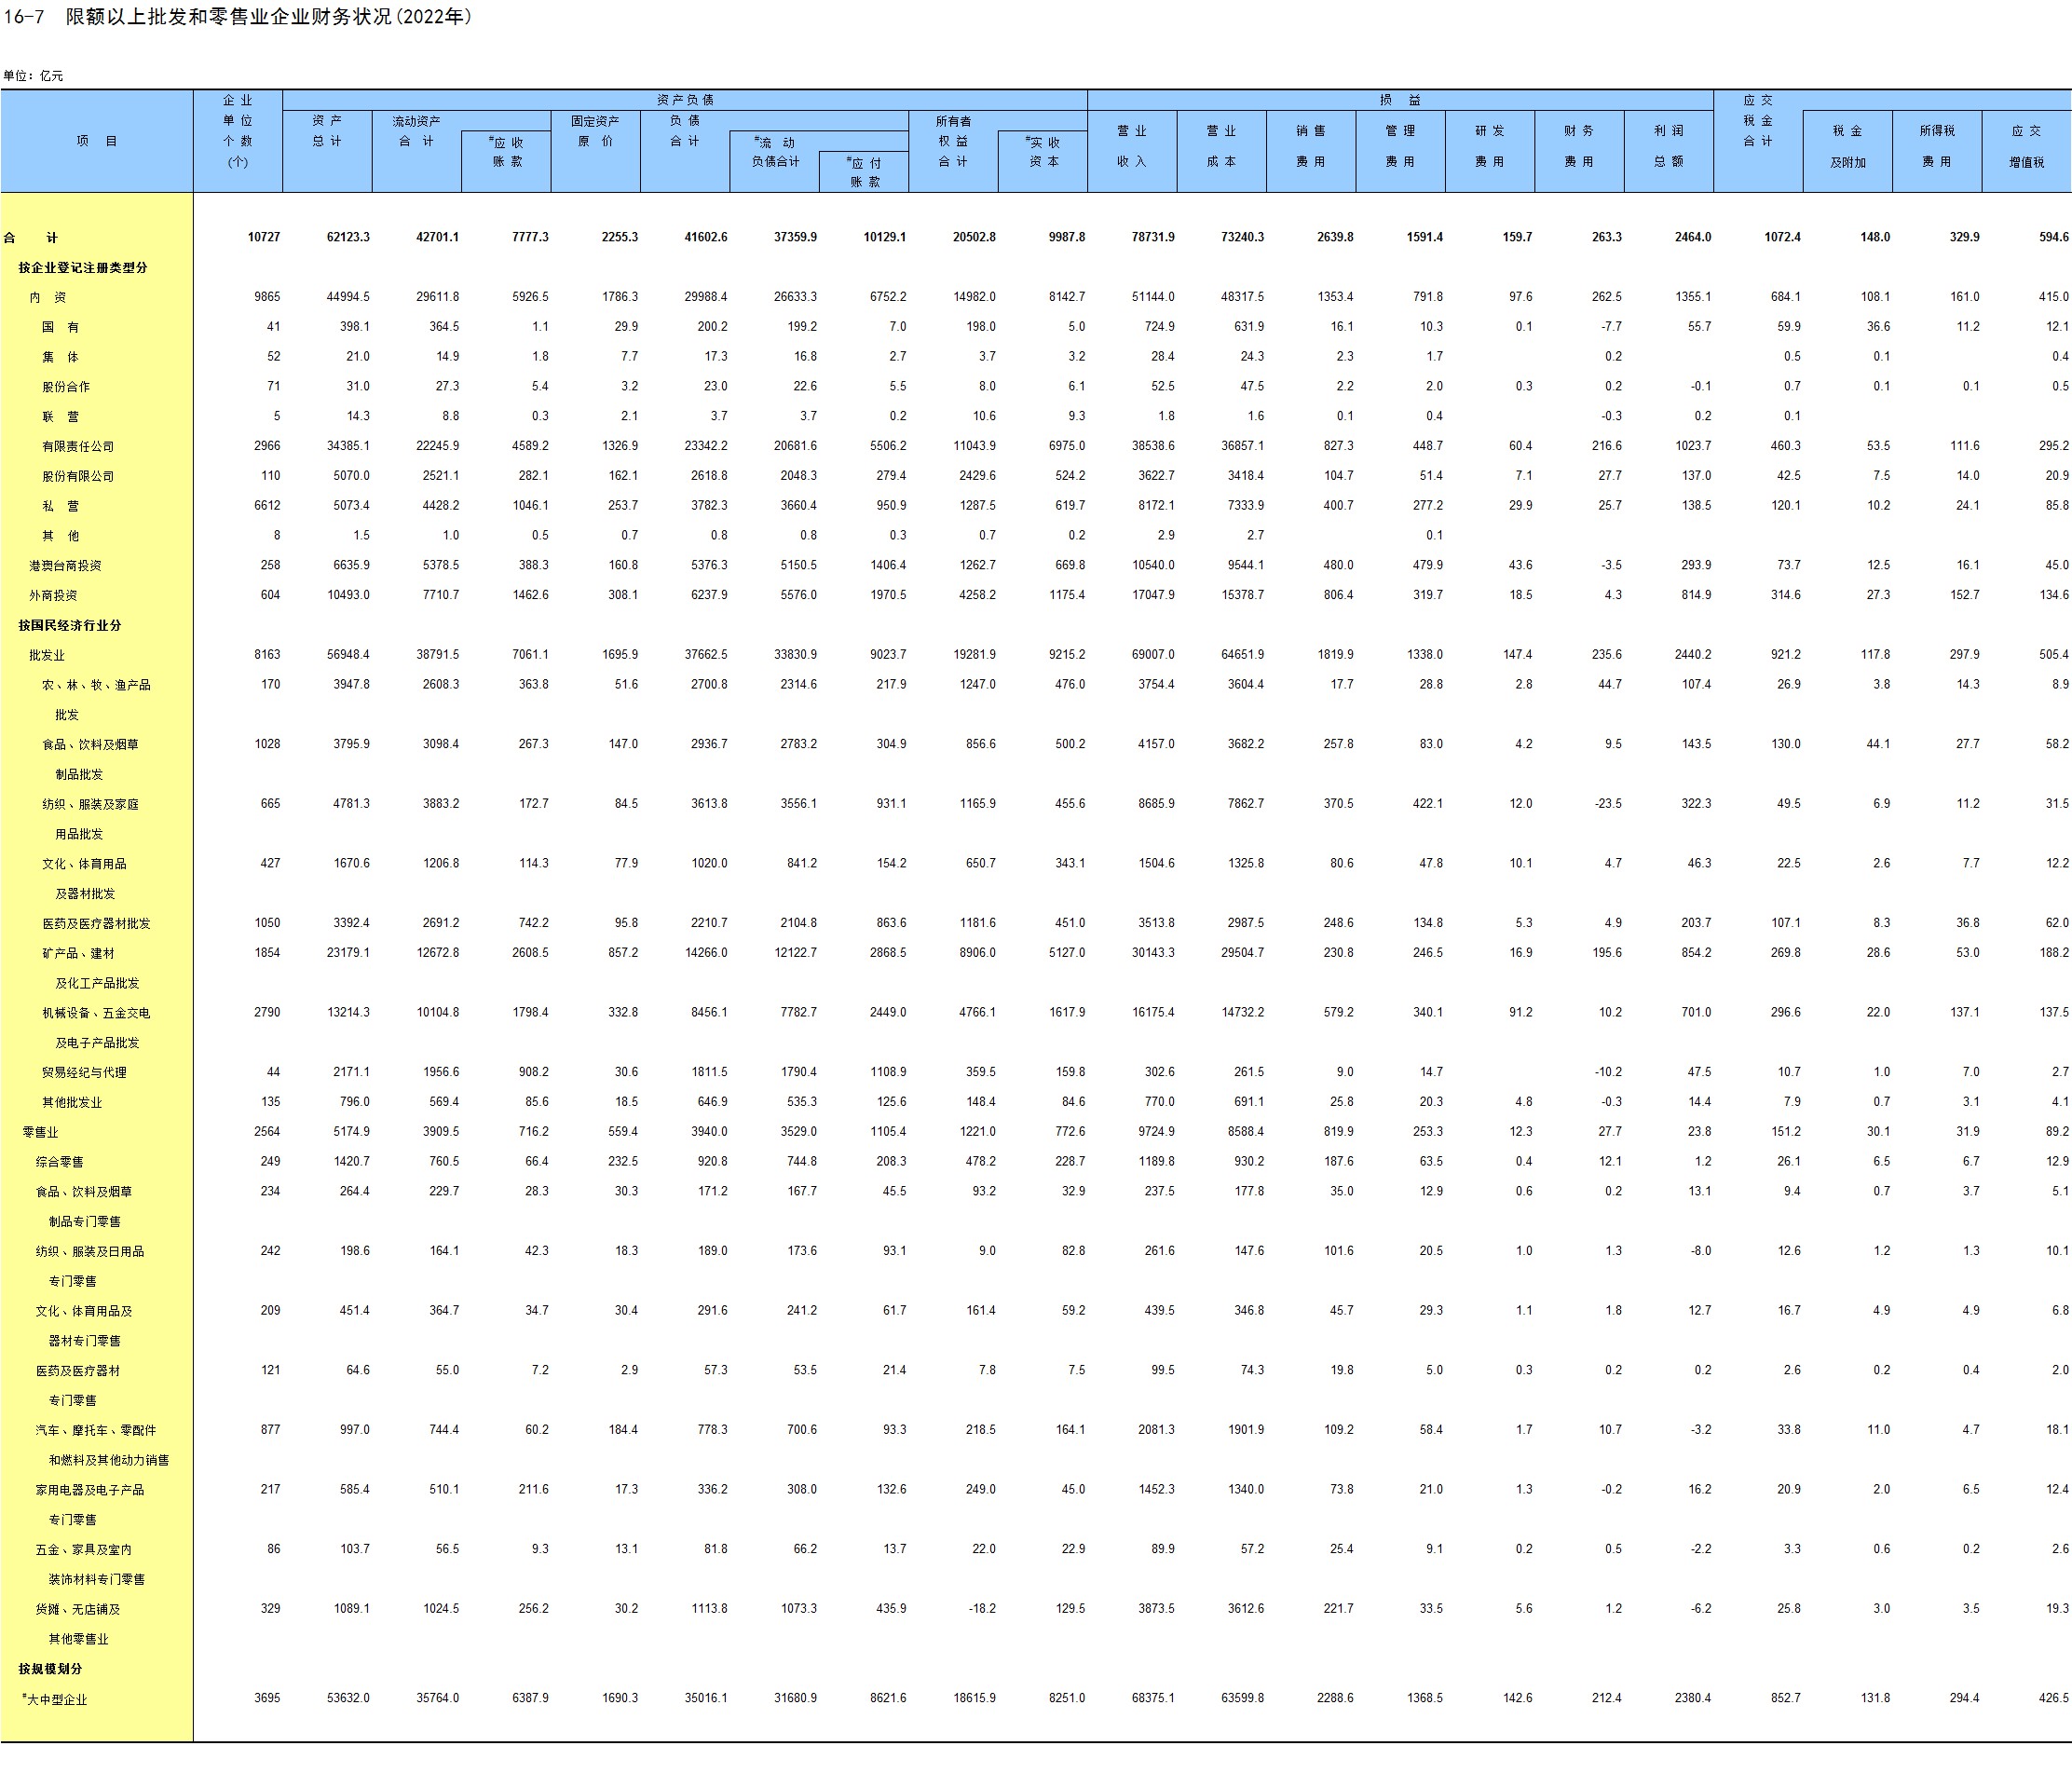Screen dimensions: 2072x1773
Task: Select the 大中型企业 row label
Action: pyautogui.click(x=55, y=1699)
